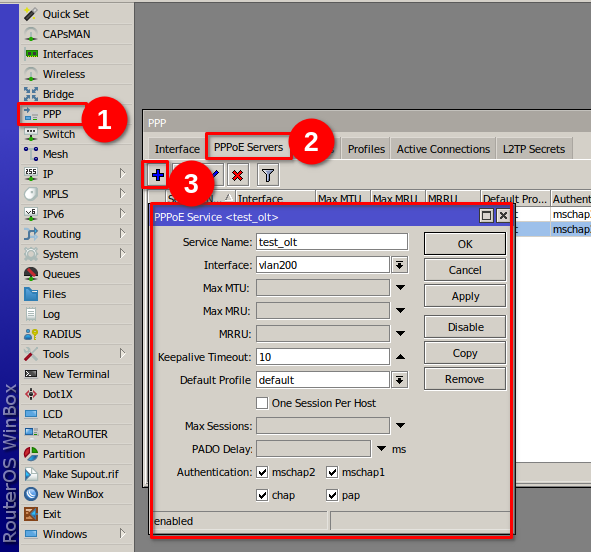The width and height of the screenshot is (591, 552).
Task: Open the Default Profile dropdown
Action: click(x=400, y=380)
